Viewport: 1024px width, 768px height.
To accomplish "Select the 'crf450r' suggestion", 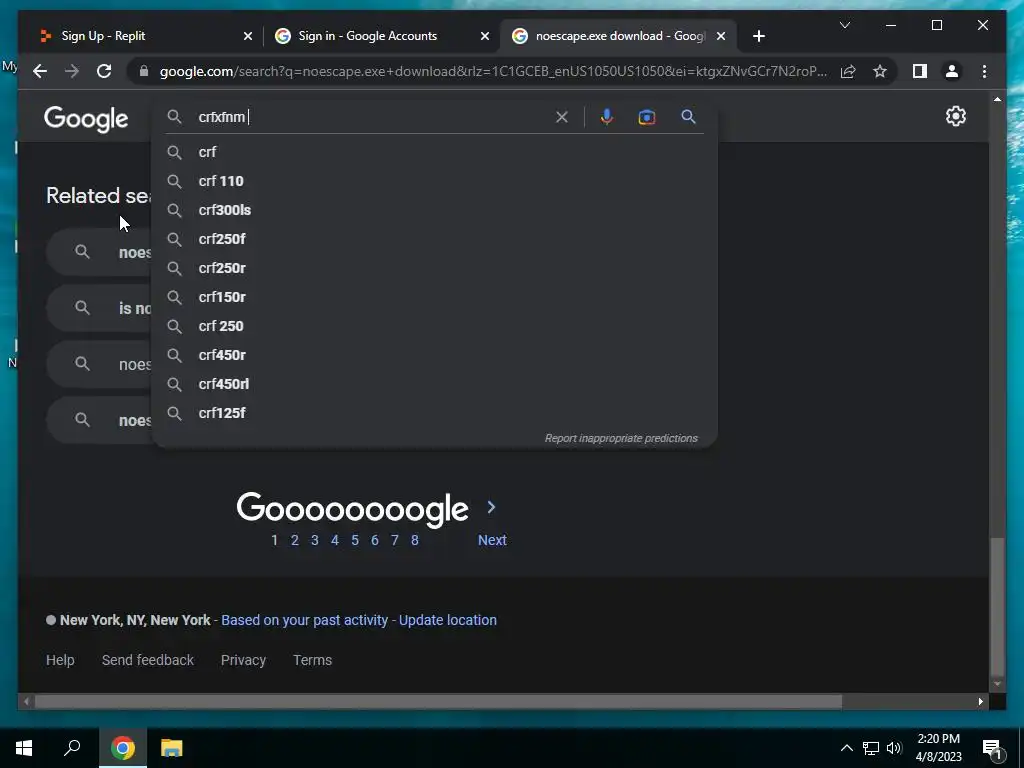I will [434, 355].
